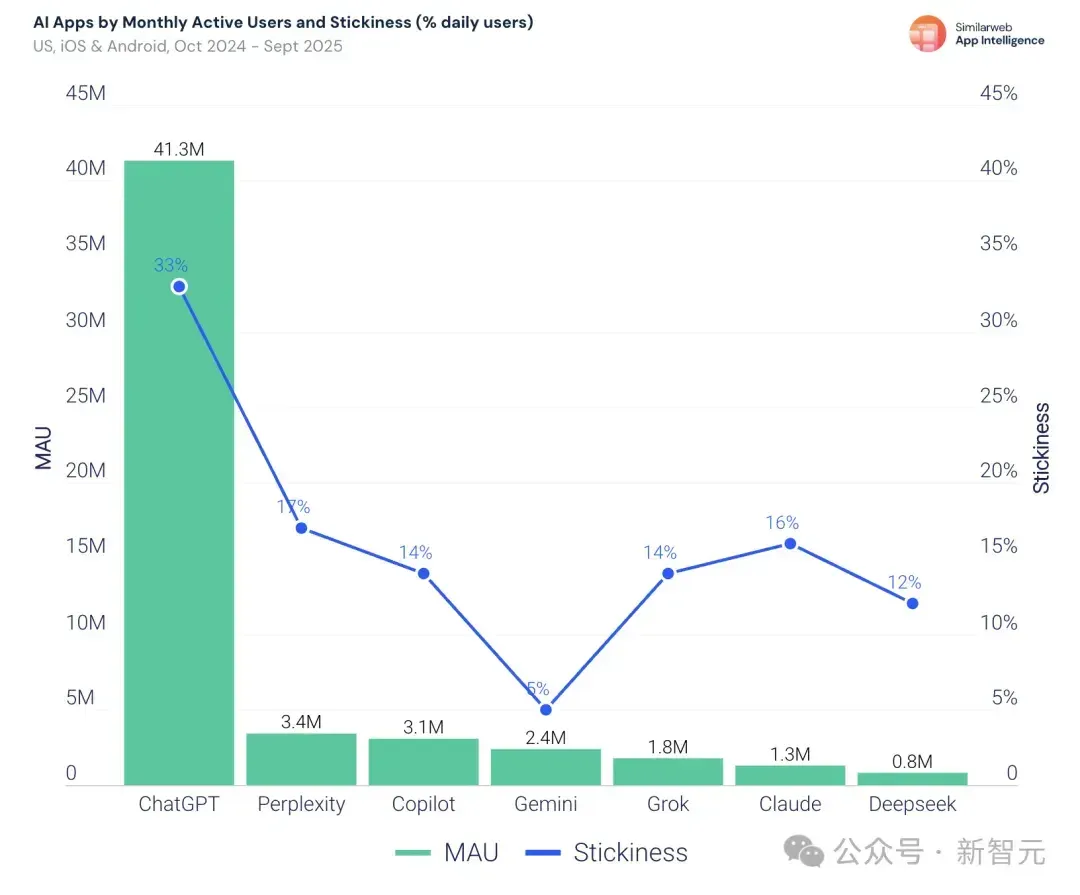Click the ChatGPT 41.3M bar
Screen dimensions: 1080x895
point(179,473)
